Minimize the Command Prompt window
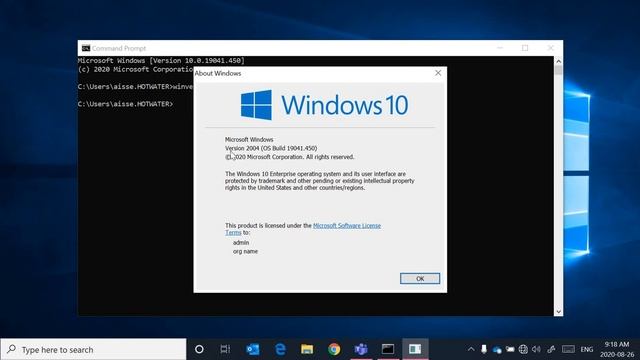640x360 pixels. (x=500, y=48)
